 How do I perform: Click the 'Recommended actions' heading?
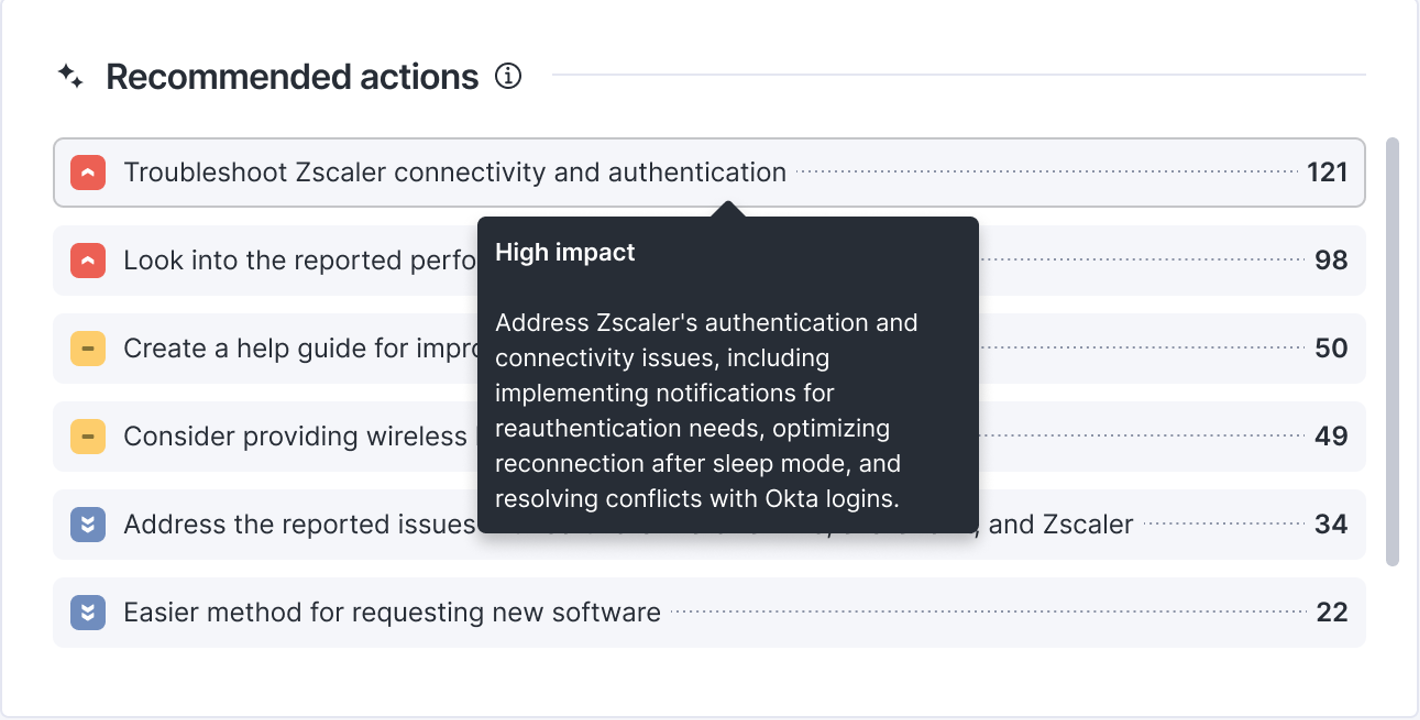292,77
